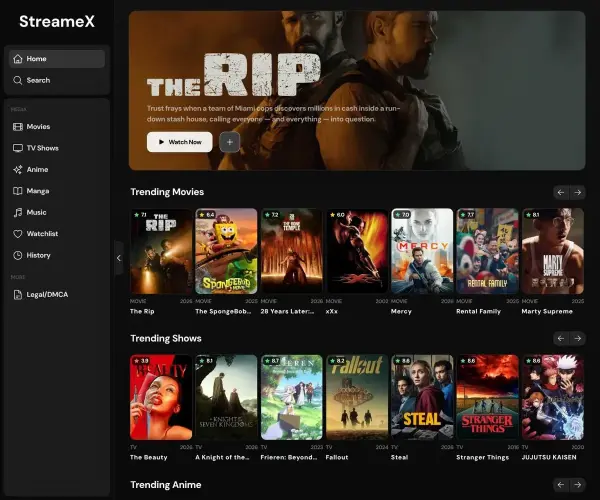
Task: Open the Frieren show poster
Action: point(292,397)
